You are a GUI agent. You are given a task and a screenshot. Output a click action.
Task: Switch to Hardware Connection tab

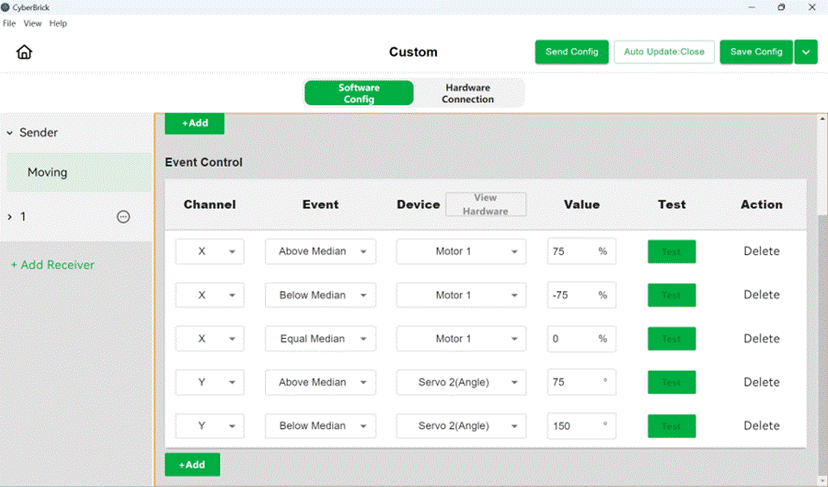click(x=468, y=93)
